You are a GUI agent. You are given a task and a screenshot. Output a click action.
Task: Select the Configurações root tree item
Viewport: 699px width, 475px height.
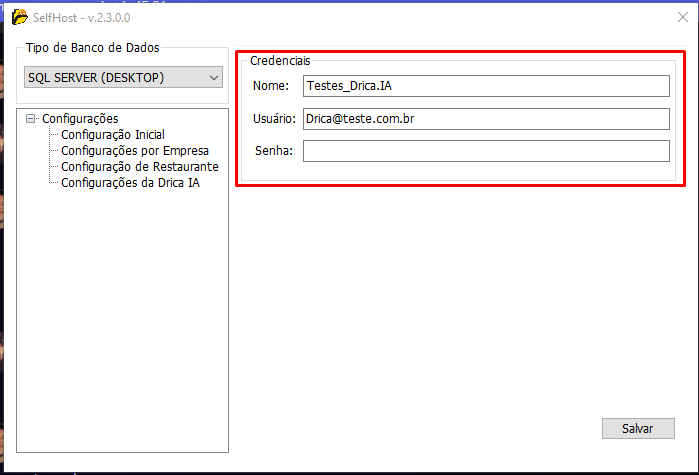click(80, 119)
